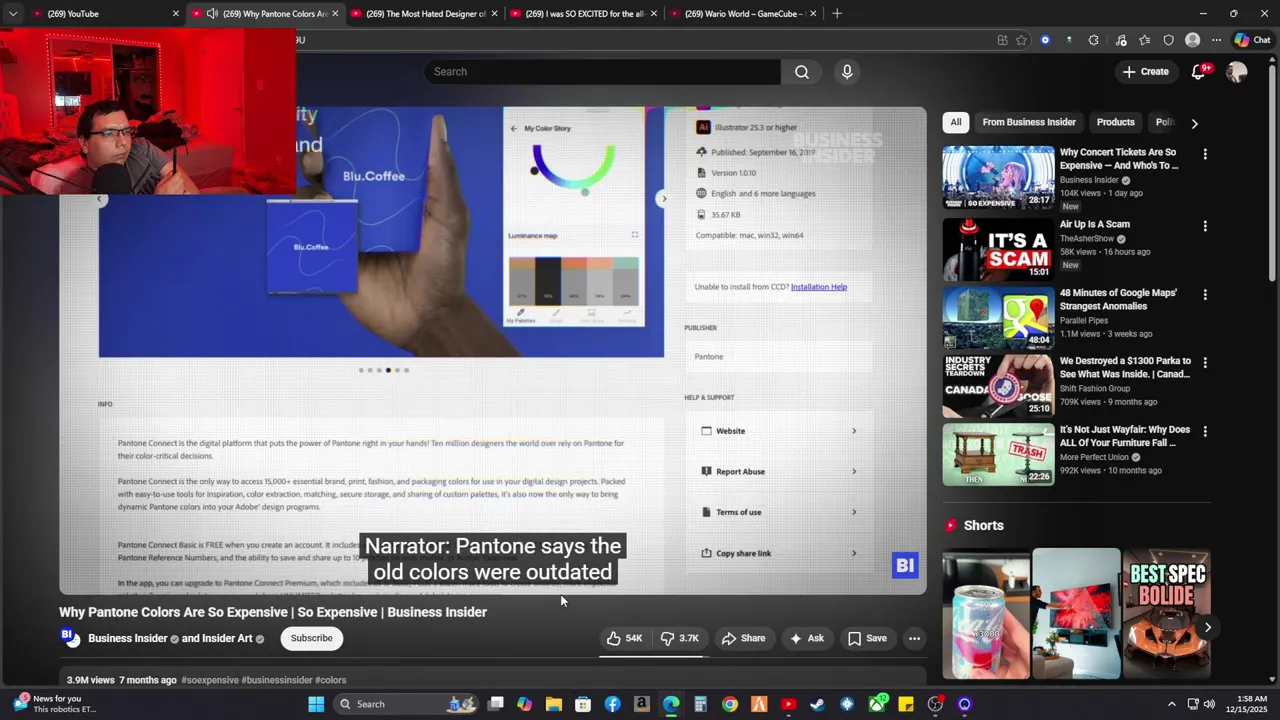Open the #soexpensive hashtag link

pos(210,680)
